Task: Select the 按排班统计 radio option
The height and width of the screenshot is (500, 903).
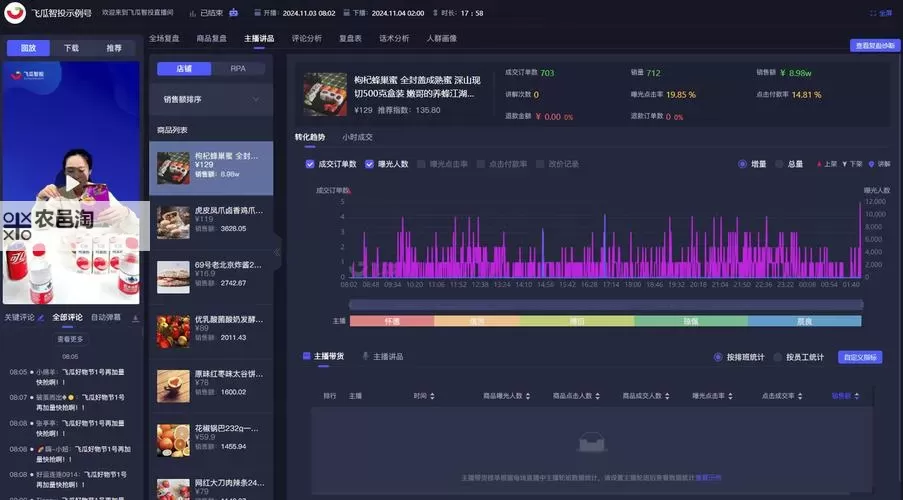Action: pos(718,357)
